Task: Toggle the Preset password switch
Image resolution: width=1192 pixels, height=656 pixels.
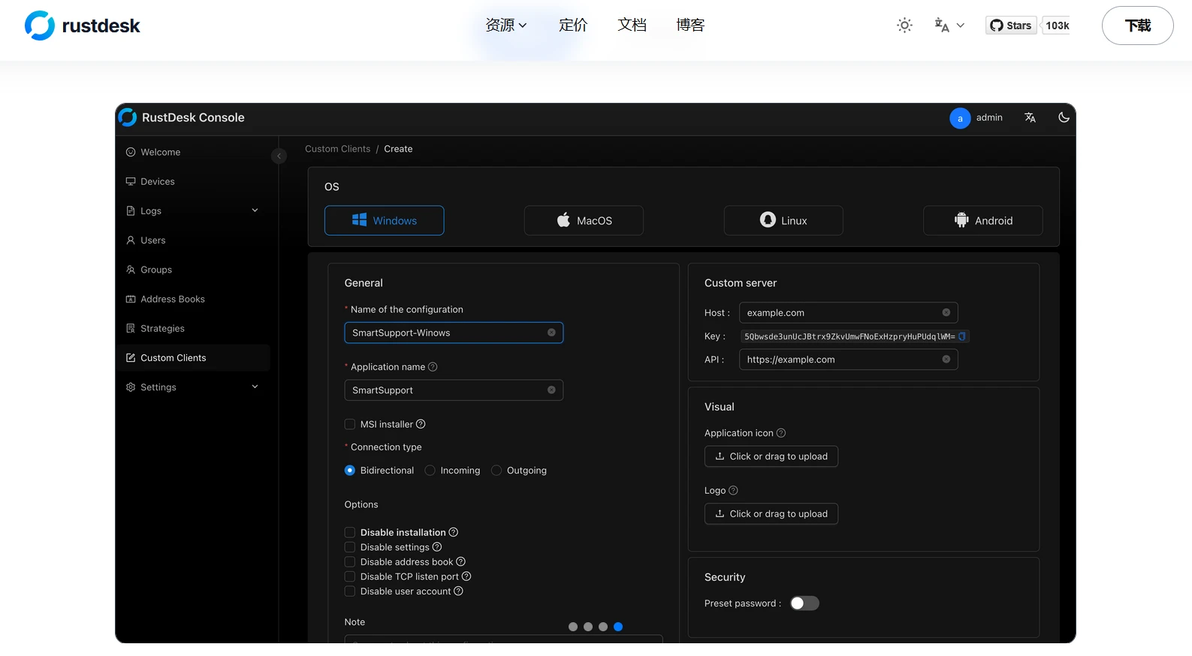Action: 804,604
